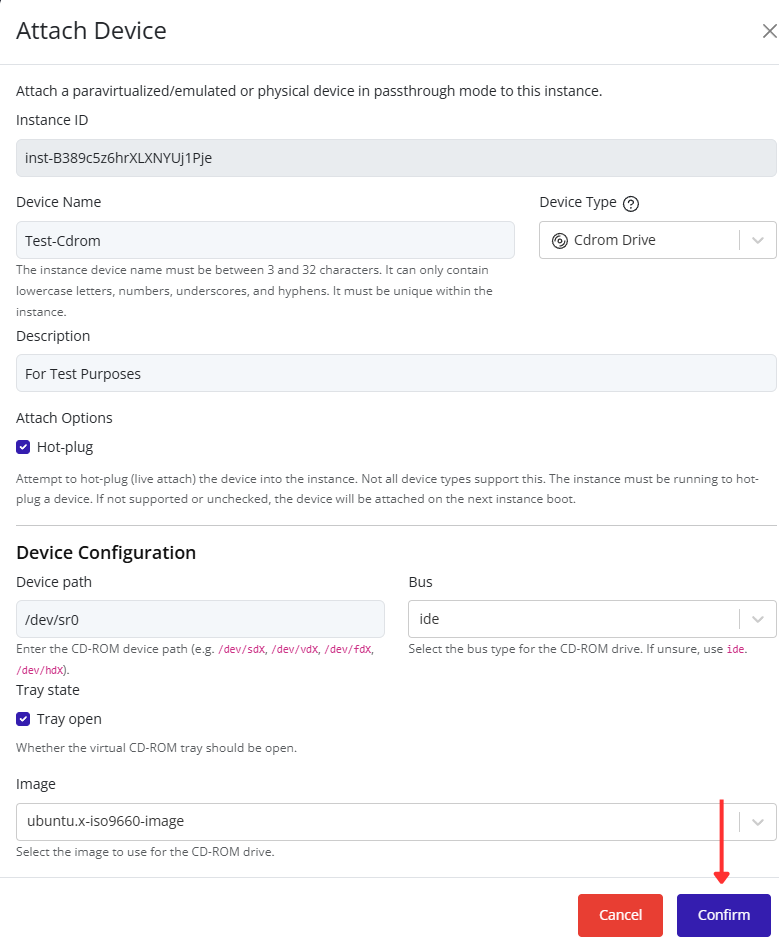Click the Instance ID label
779x946 pixels.
coord(52,120)
